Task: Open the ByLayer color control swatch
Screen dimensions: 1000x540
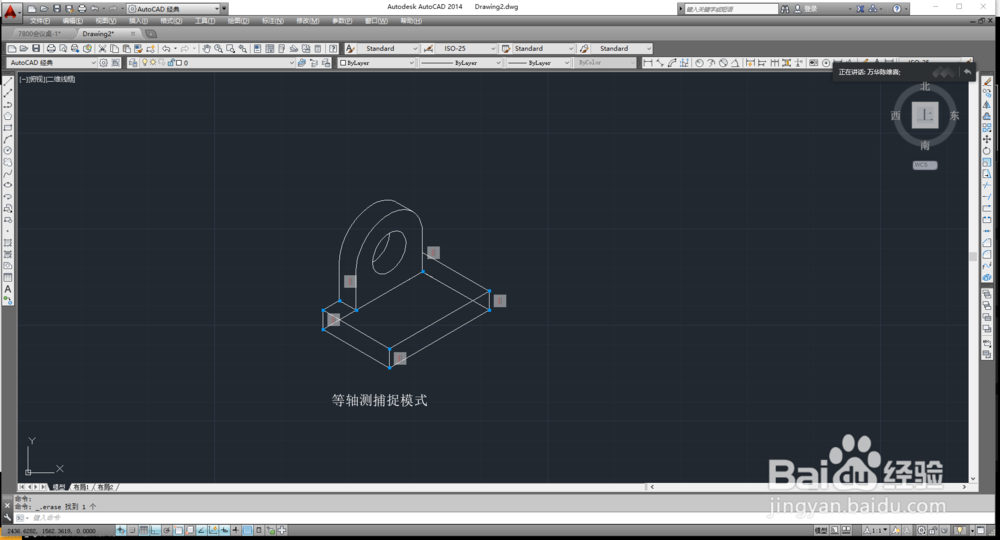Action: 376,62
